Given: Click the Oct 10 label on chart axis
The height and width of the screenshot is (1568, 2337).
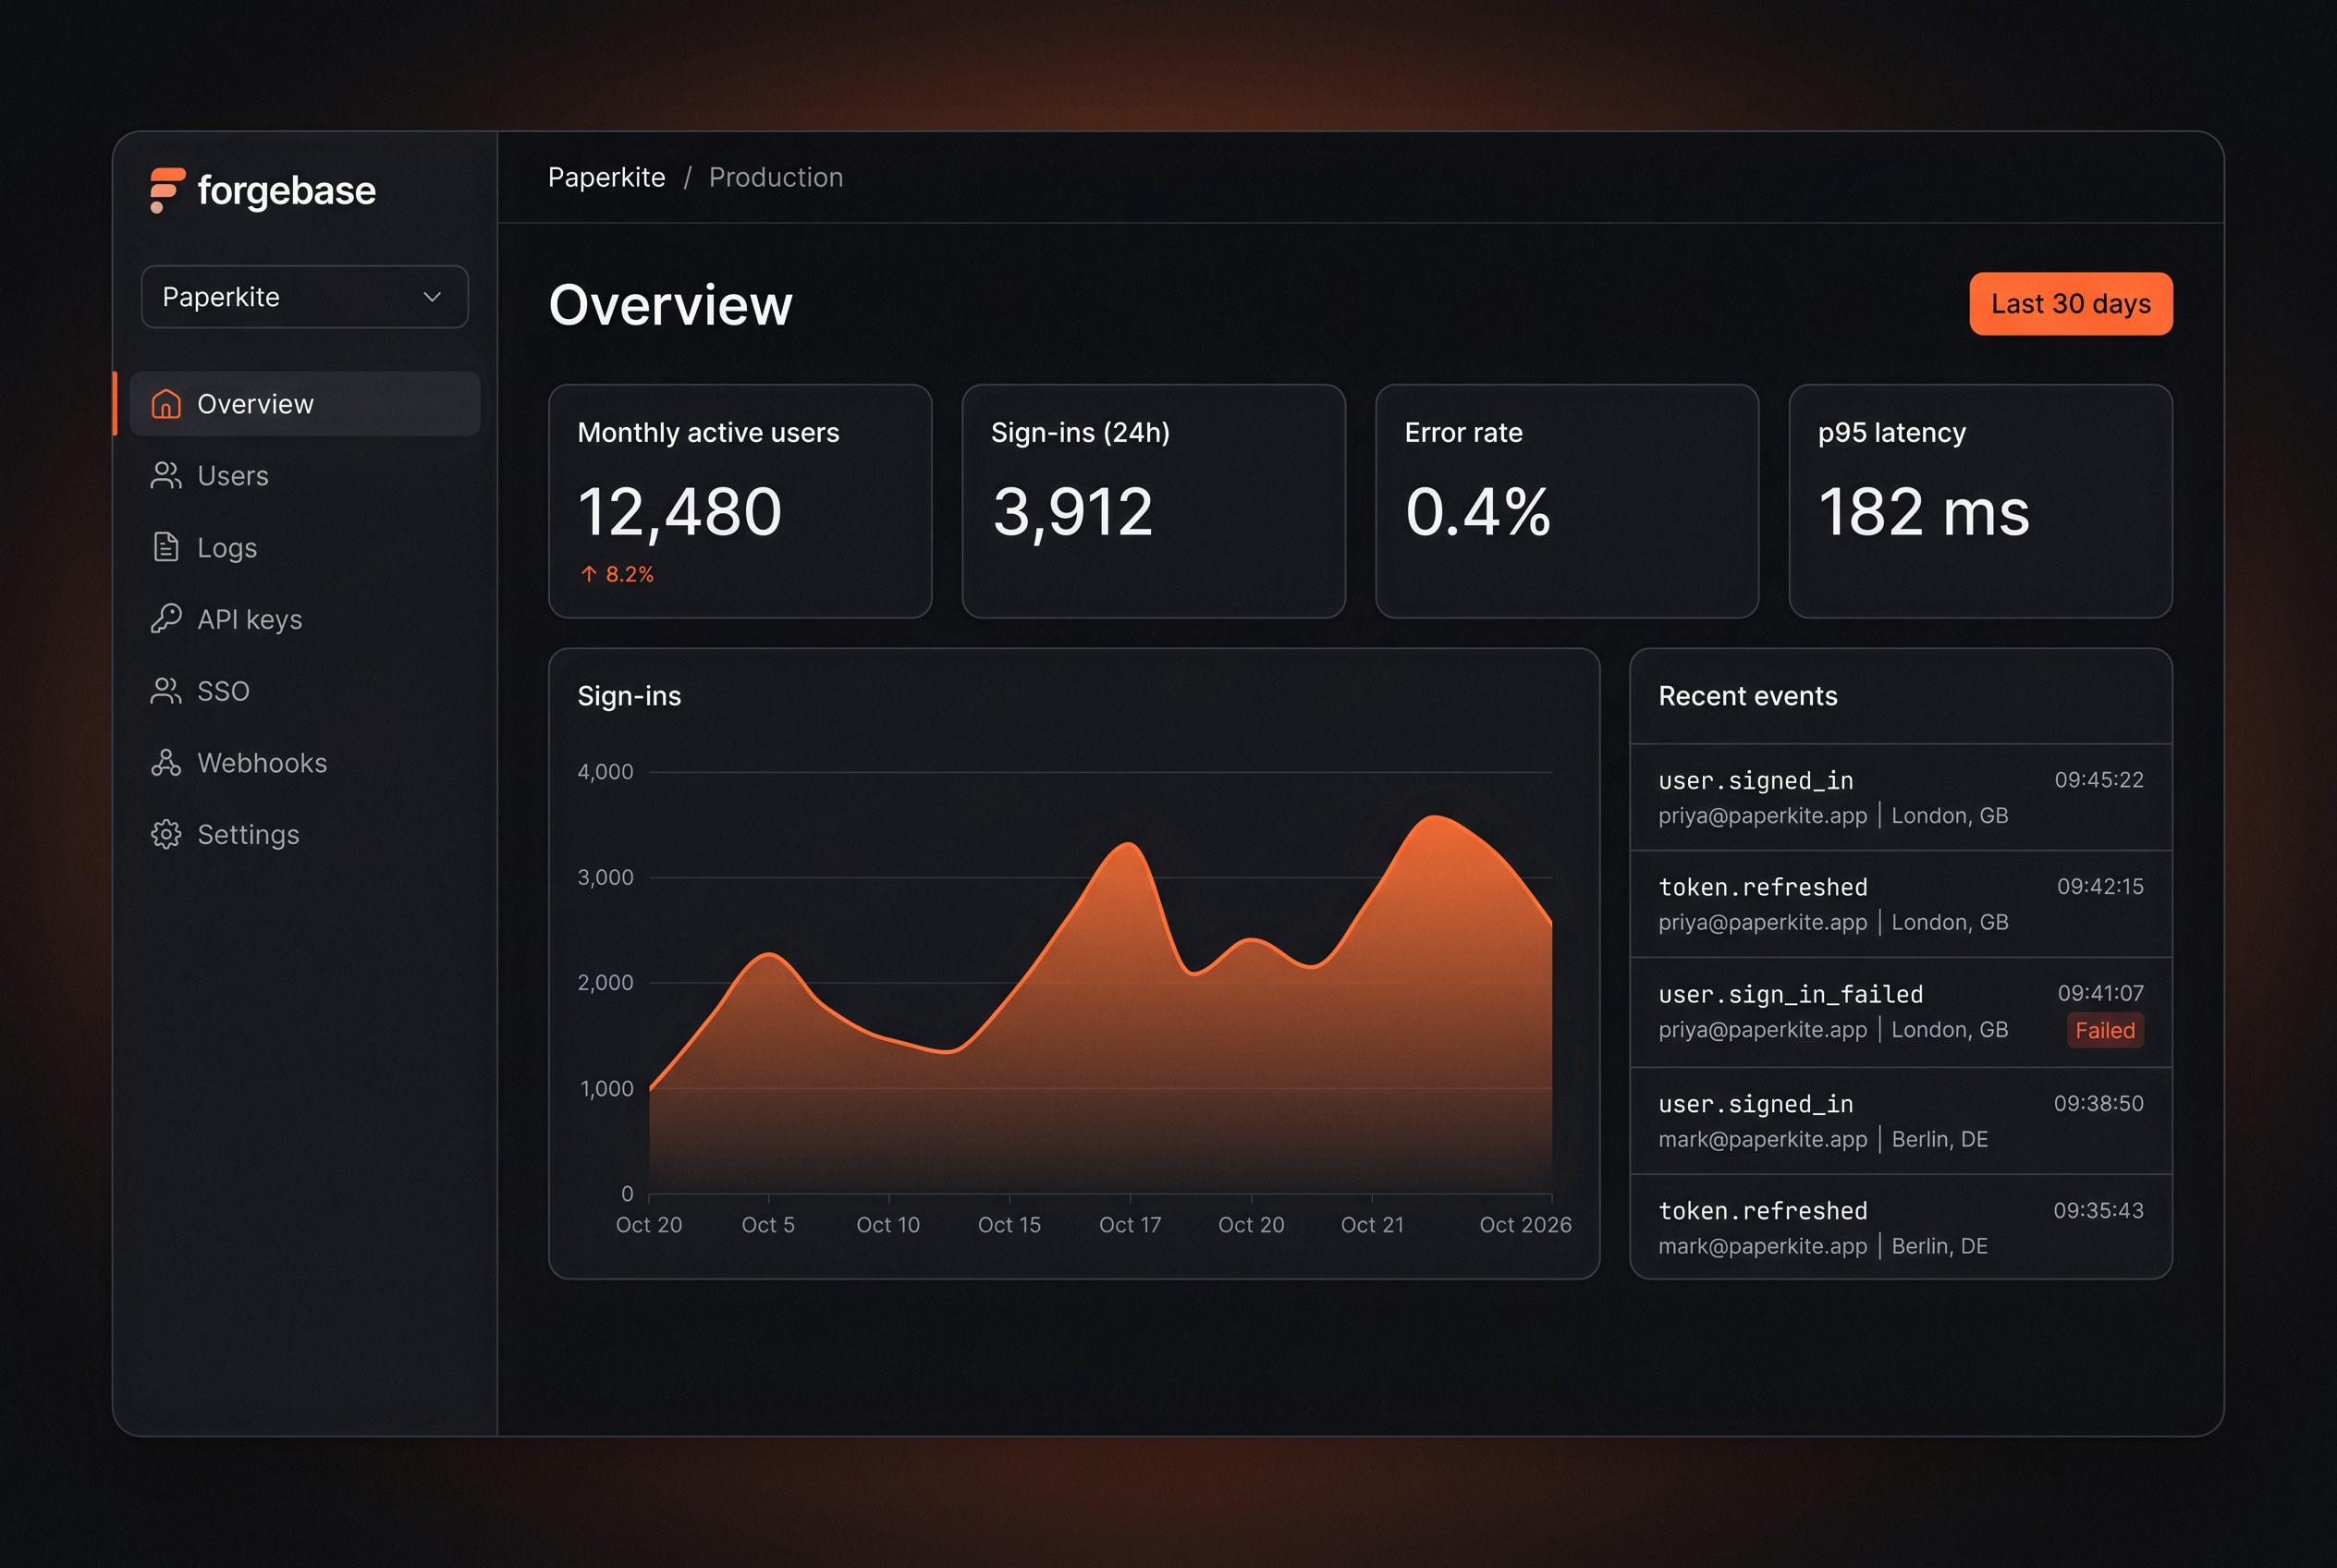Looking at the screenshot, I should 888,1225.
